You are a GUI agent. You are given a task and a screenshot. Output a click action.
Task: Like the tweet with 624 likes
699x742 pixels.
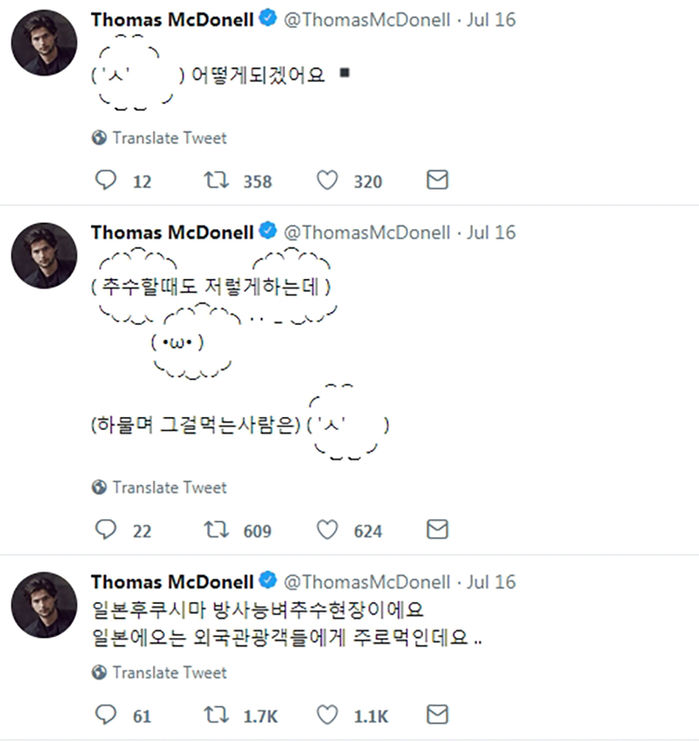tap(326, 530)
